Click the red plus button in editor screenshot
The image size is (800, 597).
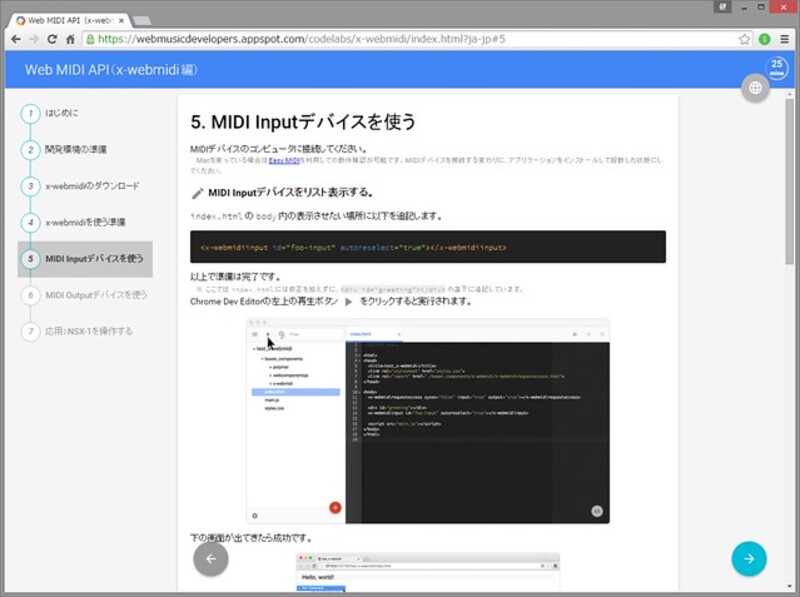pyautogui.click(x=335, y=507)
